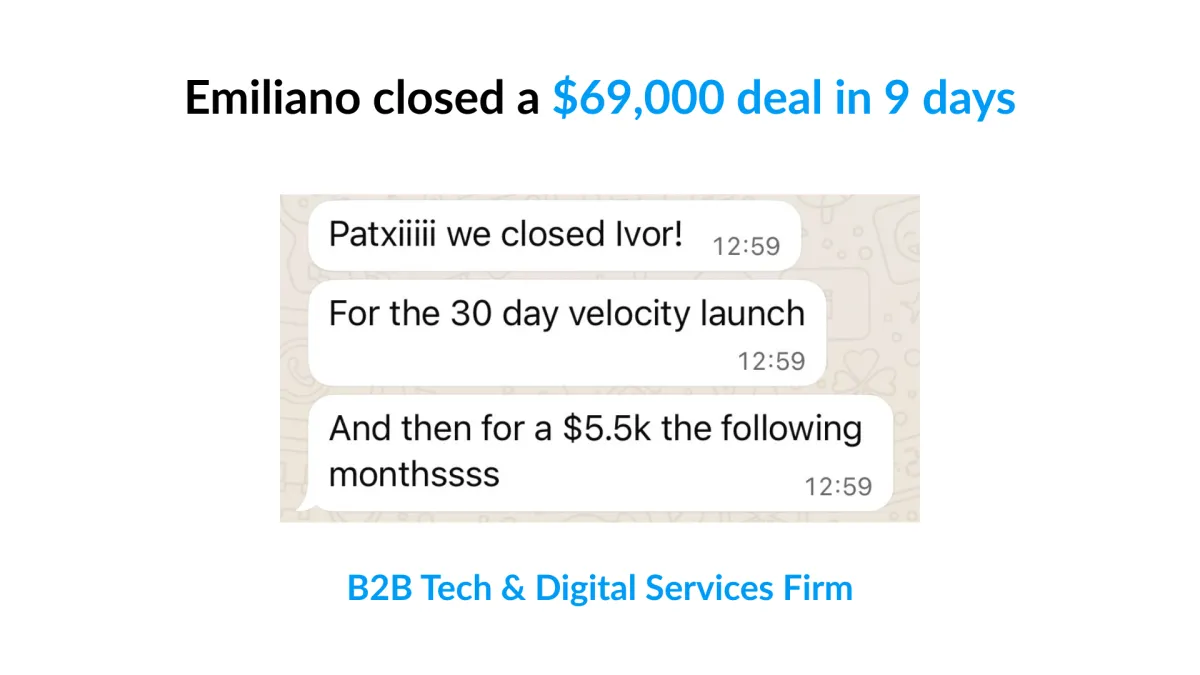The width and height of the screenshot is (1200, 675).
Task: Select the "For the 30 day velocity launch" message
Action: [567, 334]
